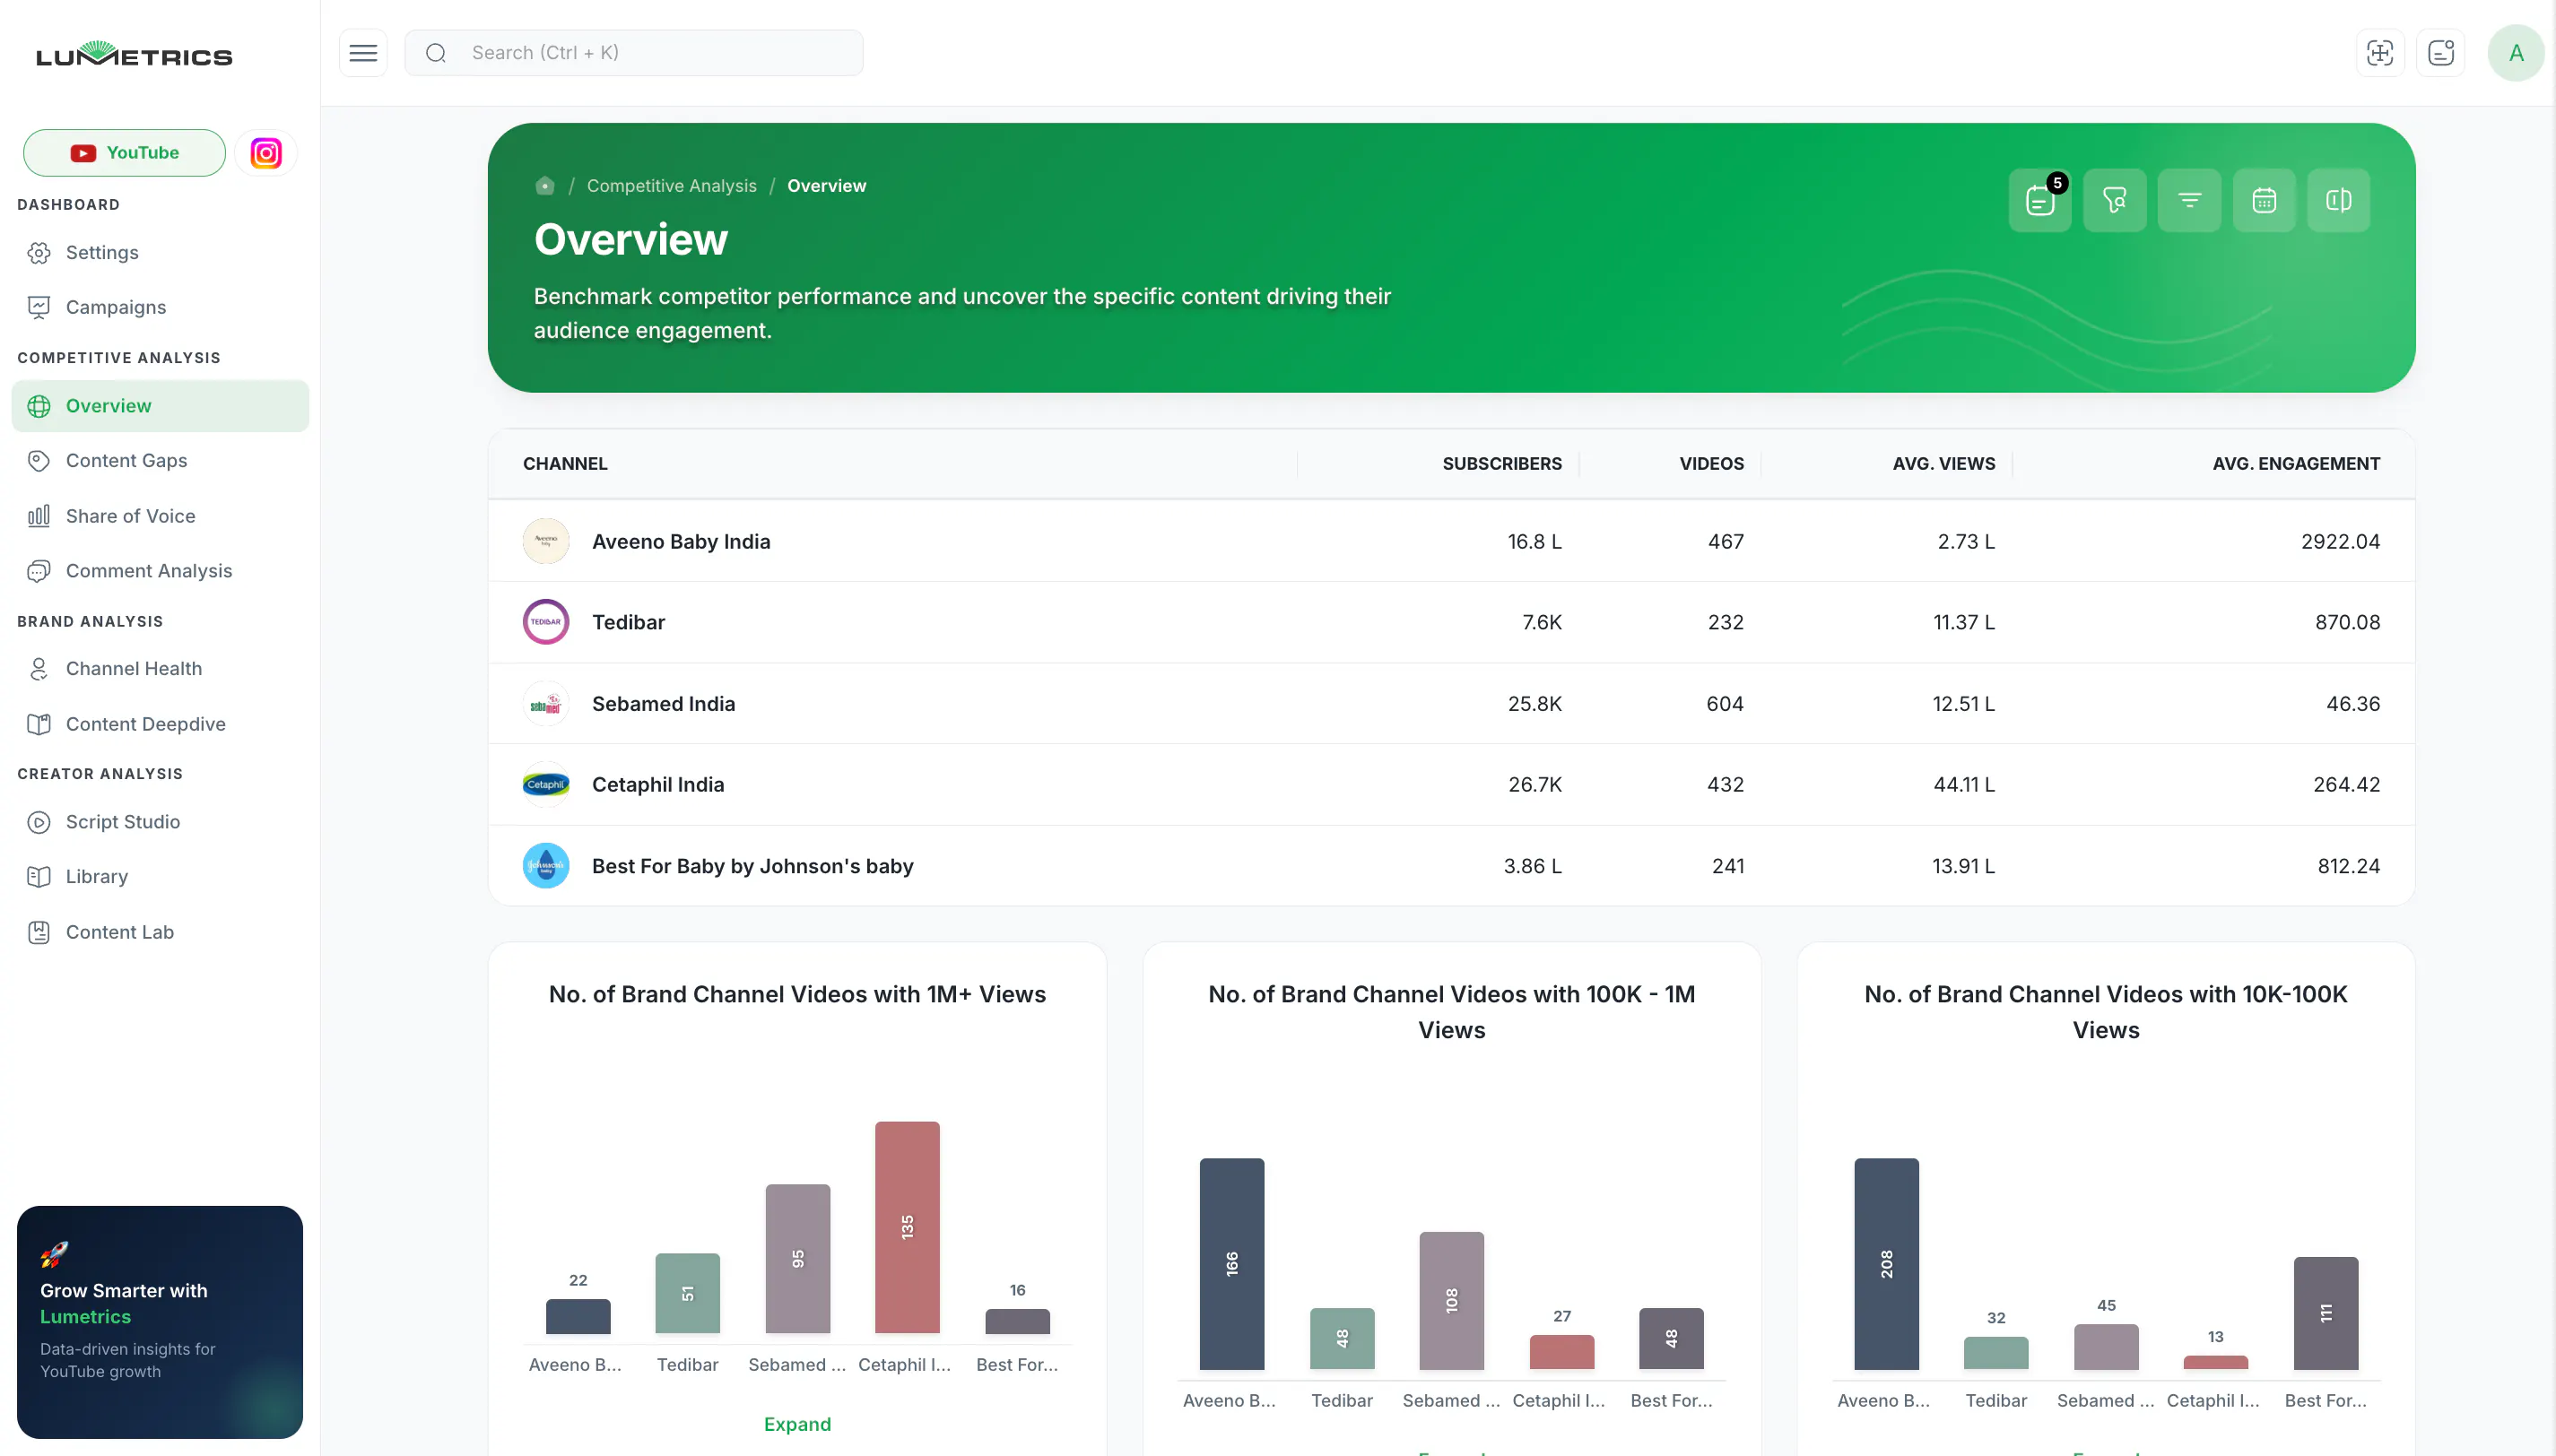Open the notification note icon in top bar
Screen dimensions: 2556x1456
(x=2440, y=53)
